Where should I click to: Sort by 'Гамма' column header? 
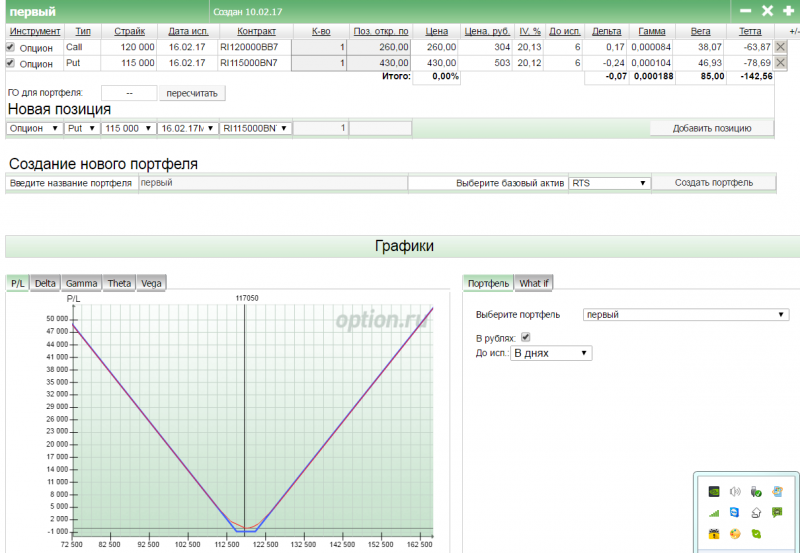[652, 31]
